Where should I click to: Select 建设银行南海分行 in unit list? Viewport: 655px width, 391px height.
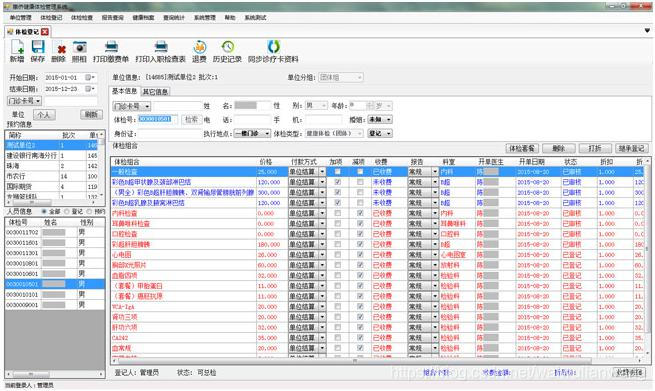point(51,155)
